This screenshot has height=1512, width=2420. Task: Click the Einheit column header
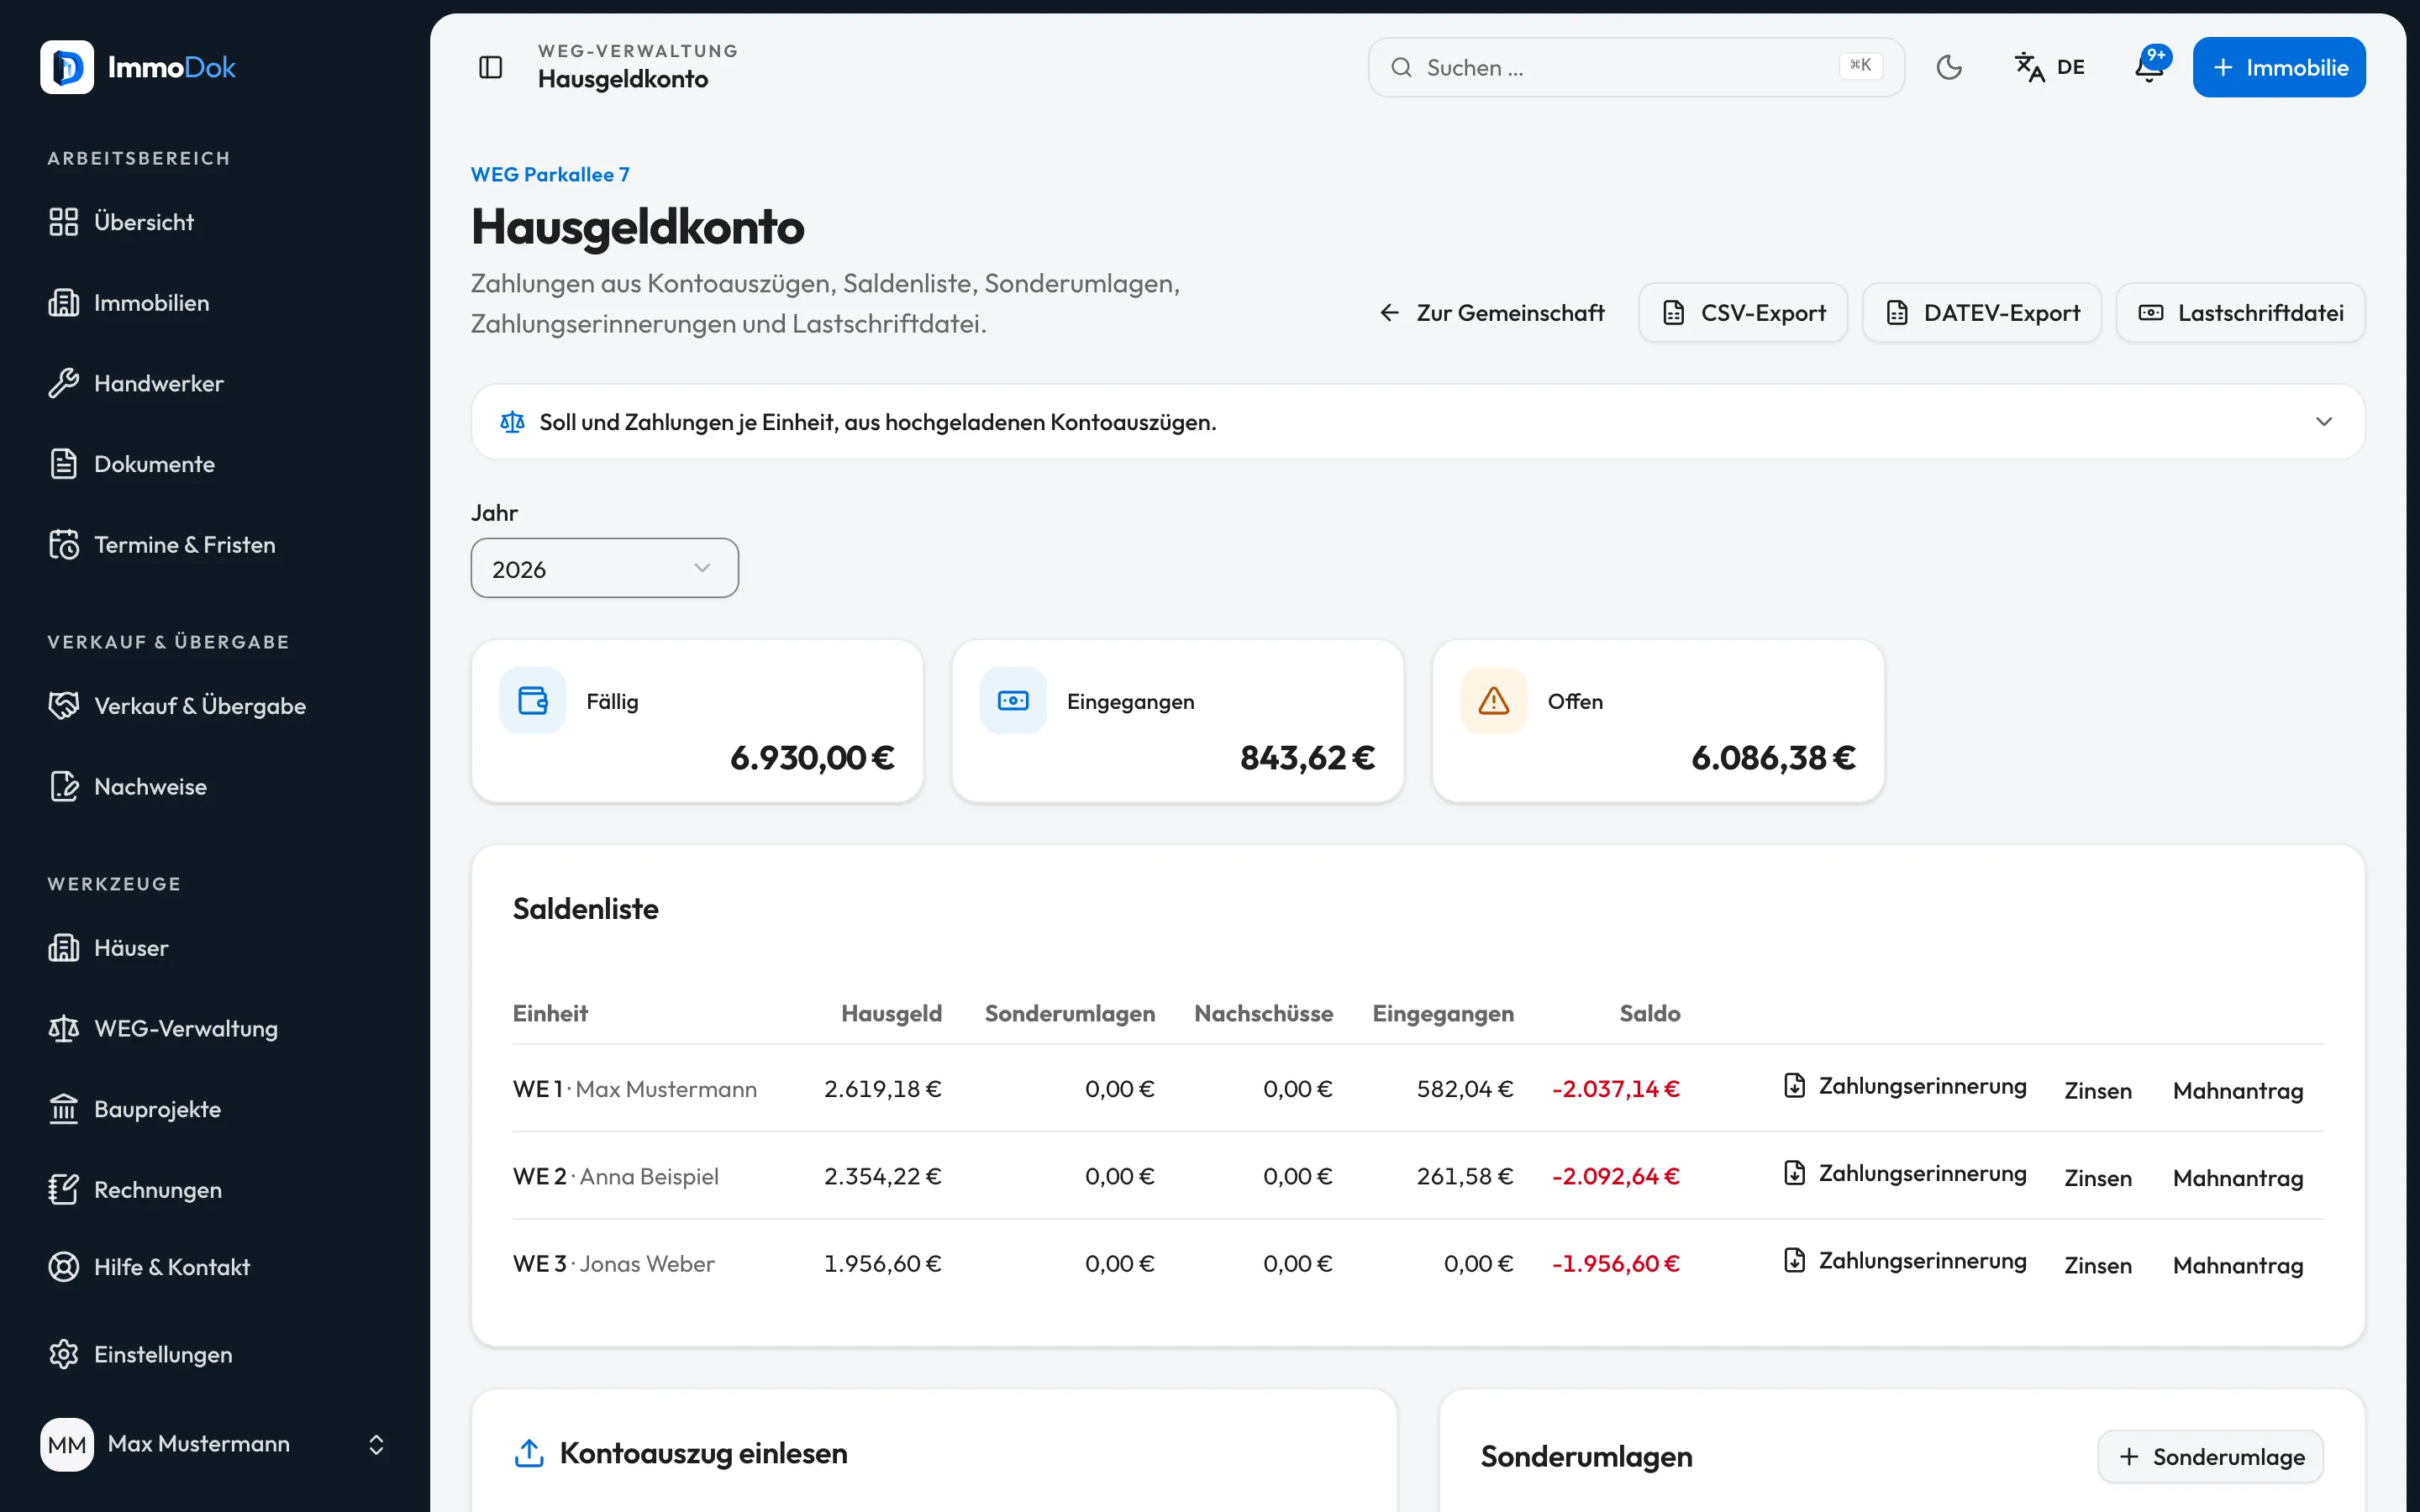coord(550,1014)
